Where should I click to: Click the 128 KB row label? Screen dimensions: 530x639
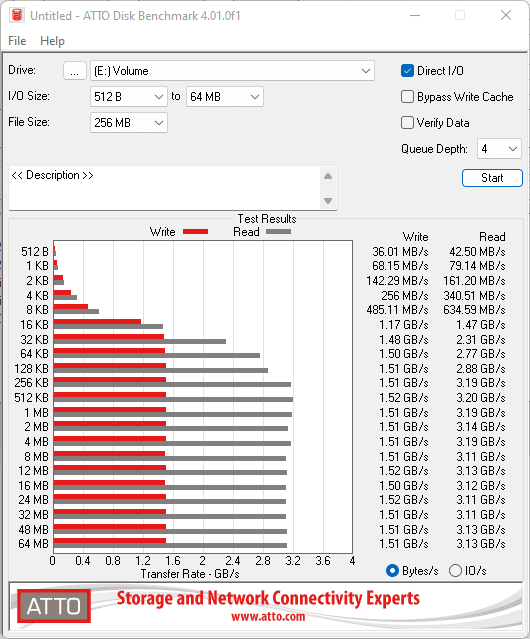click(x=31, y=368)
